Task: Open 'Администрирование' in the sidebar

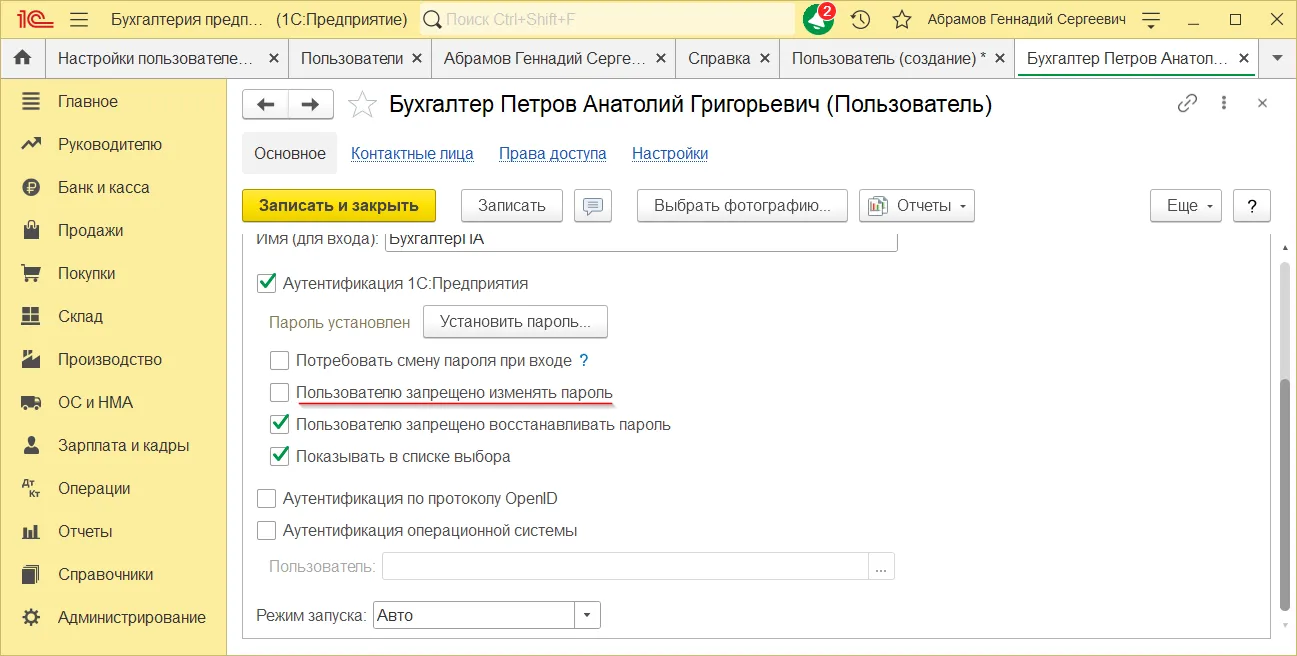Action: [131, 617]
